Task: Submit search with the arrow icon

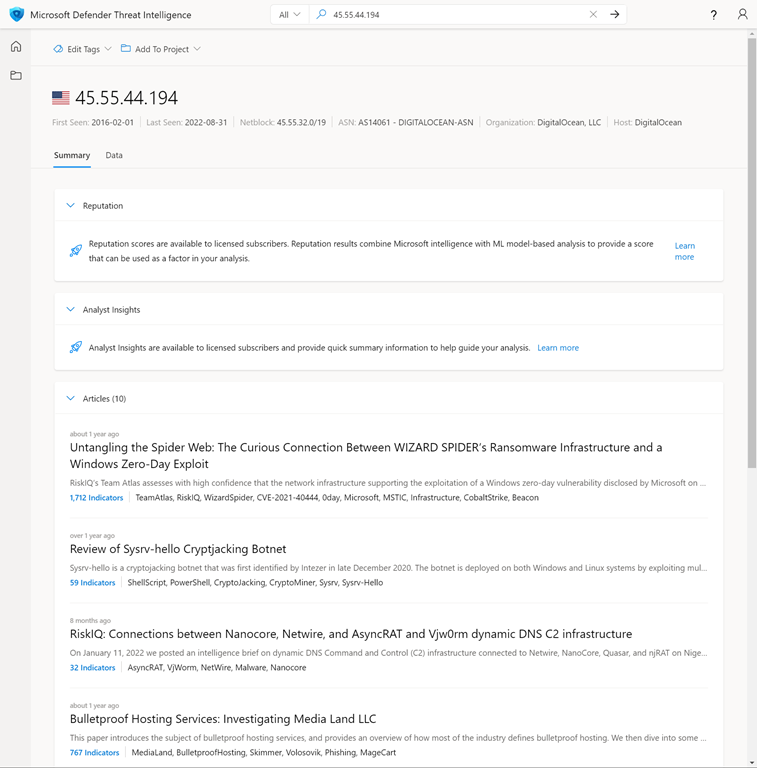Action: pos(615,15)
